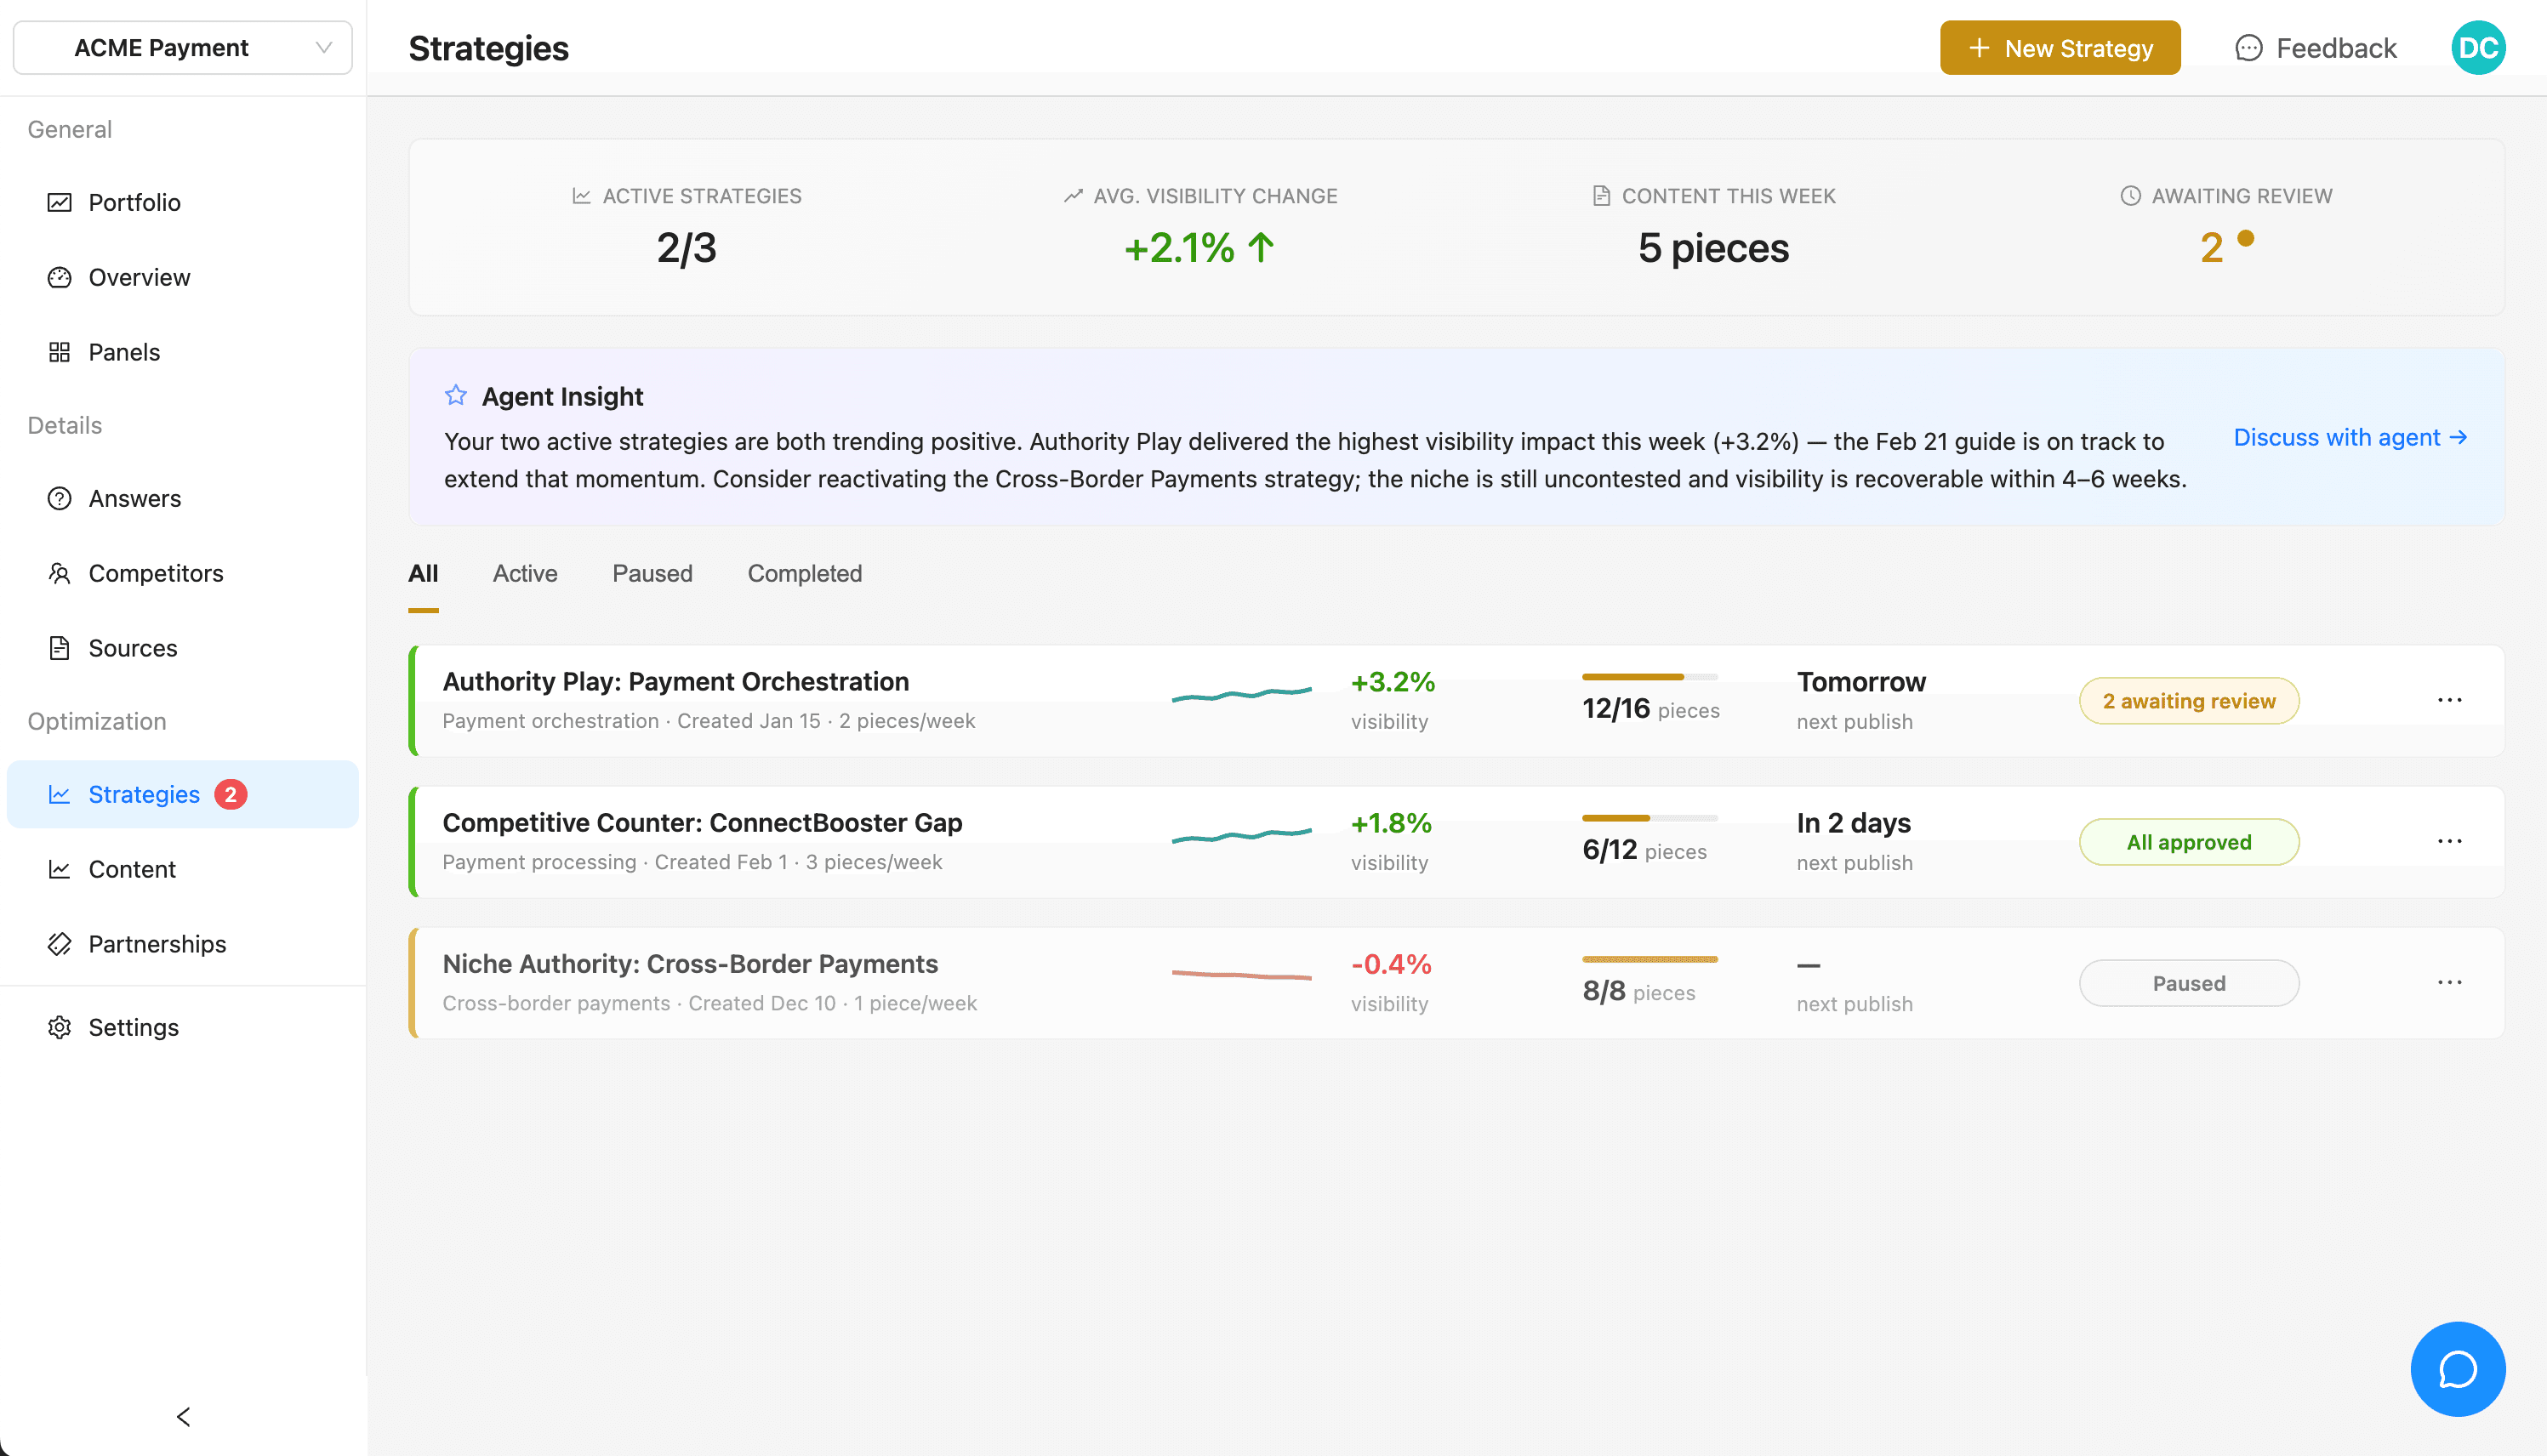Click the DC user avatar
Image resolution: width=2547 pixels, height=1456 pixels.
(2477, 48)
